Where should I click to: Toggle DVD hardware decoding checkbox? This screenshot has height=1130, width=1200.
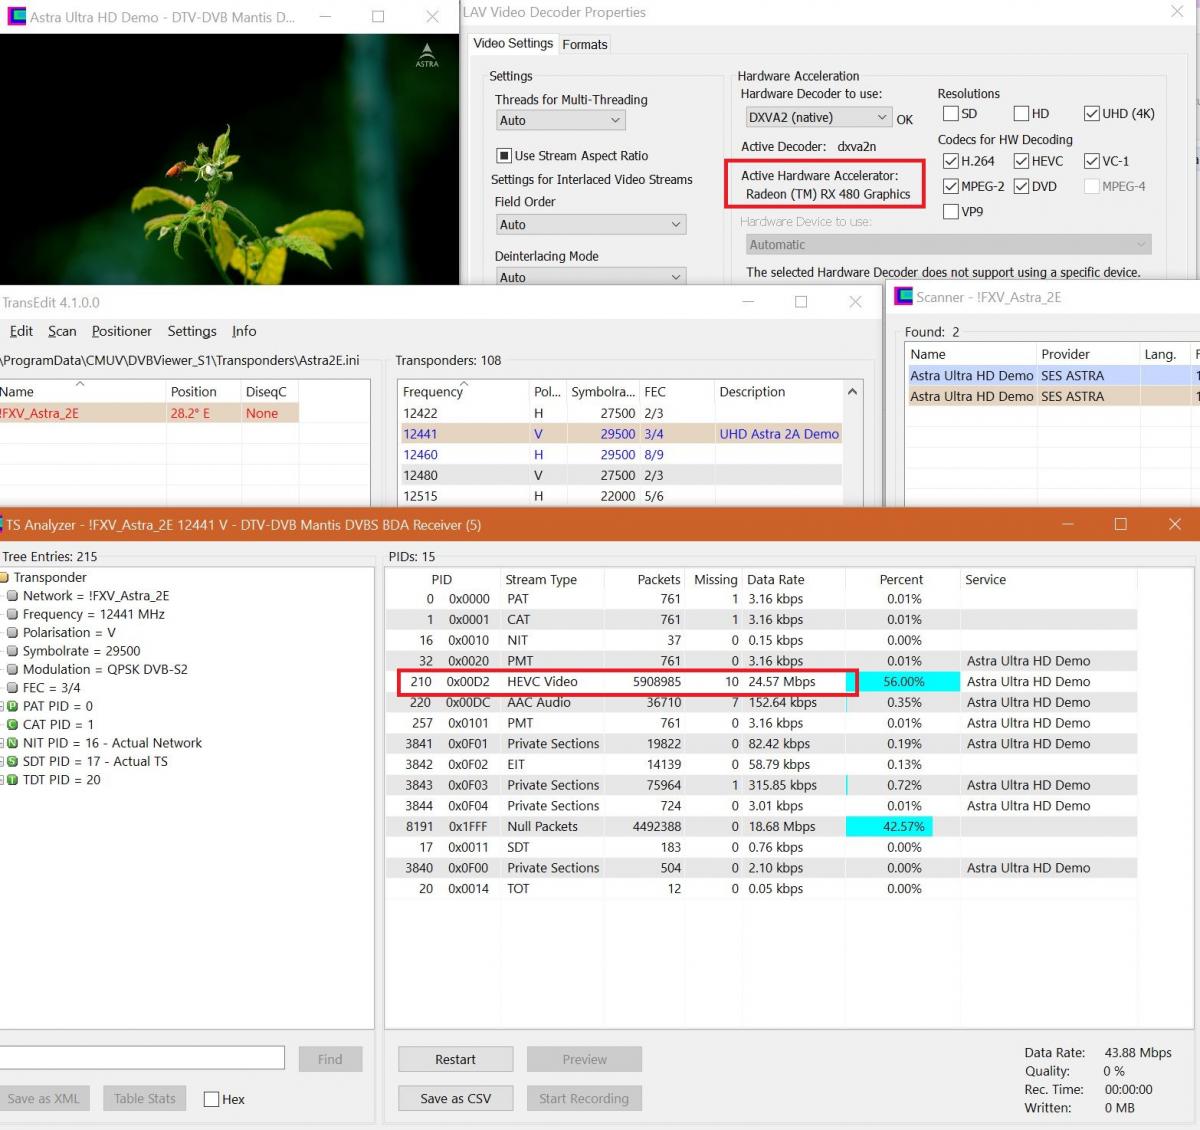(1021, 186)
